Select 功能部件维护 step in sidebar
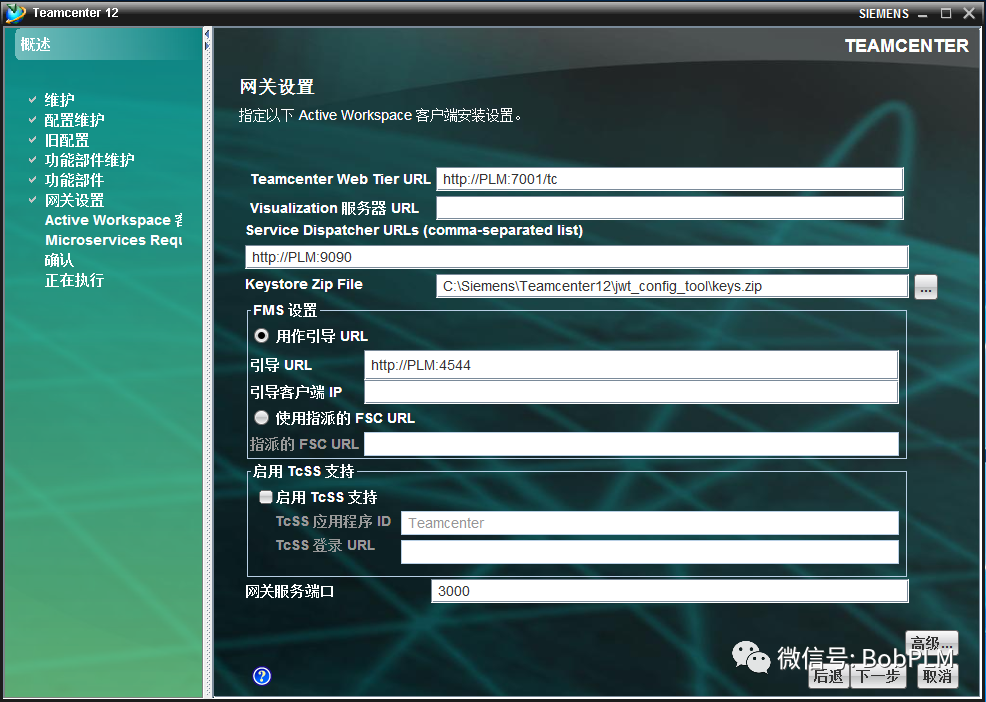986x702 pixels. (x=89, y=160)
